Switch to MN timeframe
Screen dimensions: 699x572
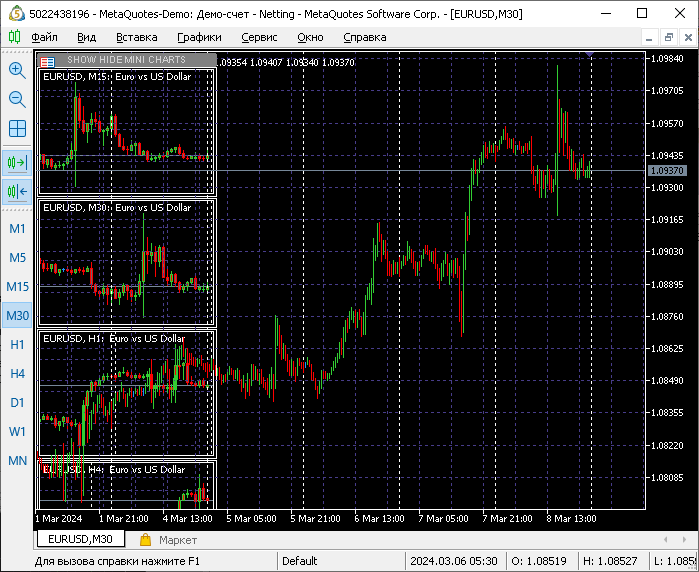click(17, 460)
